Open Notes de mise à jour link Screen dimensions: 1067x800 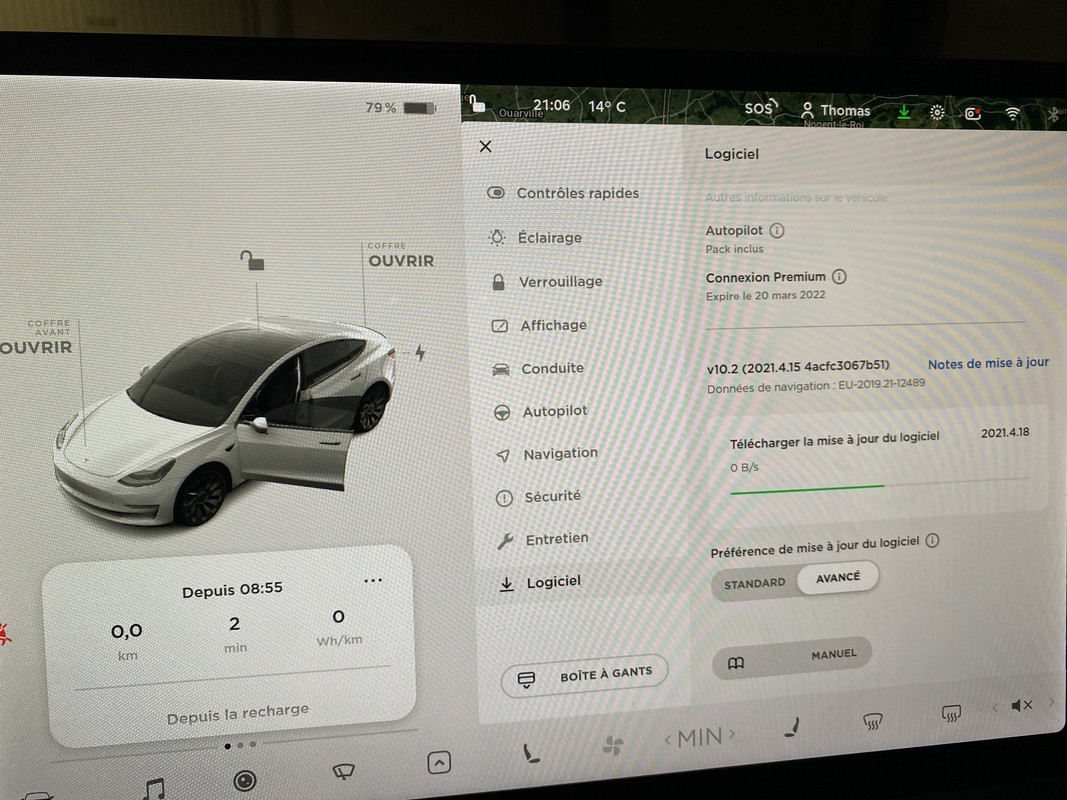pyautogui.click(x=988, y=363)
